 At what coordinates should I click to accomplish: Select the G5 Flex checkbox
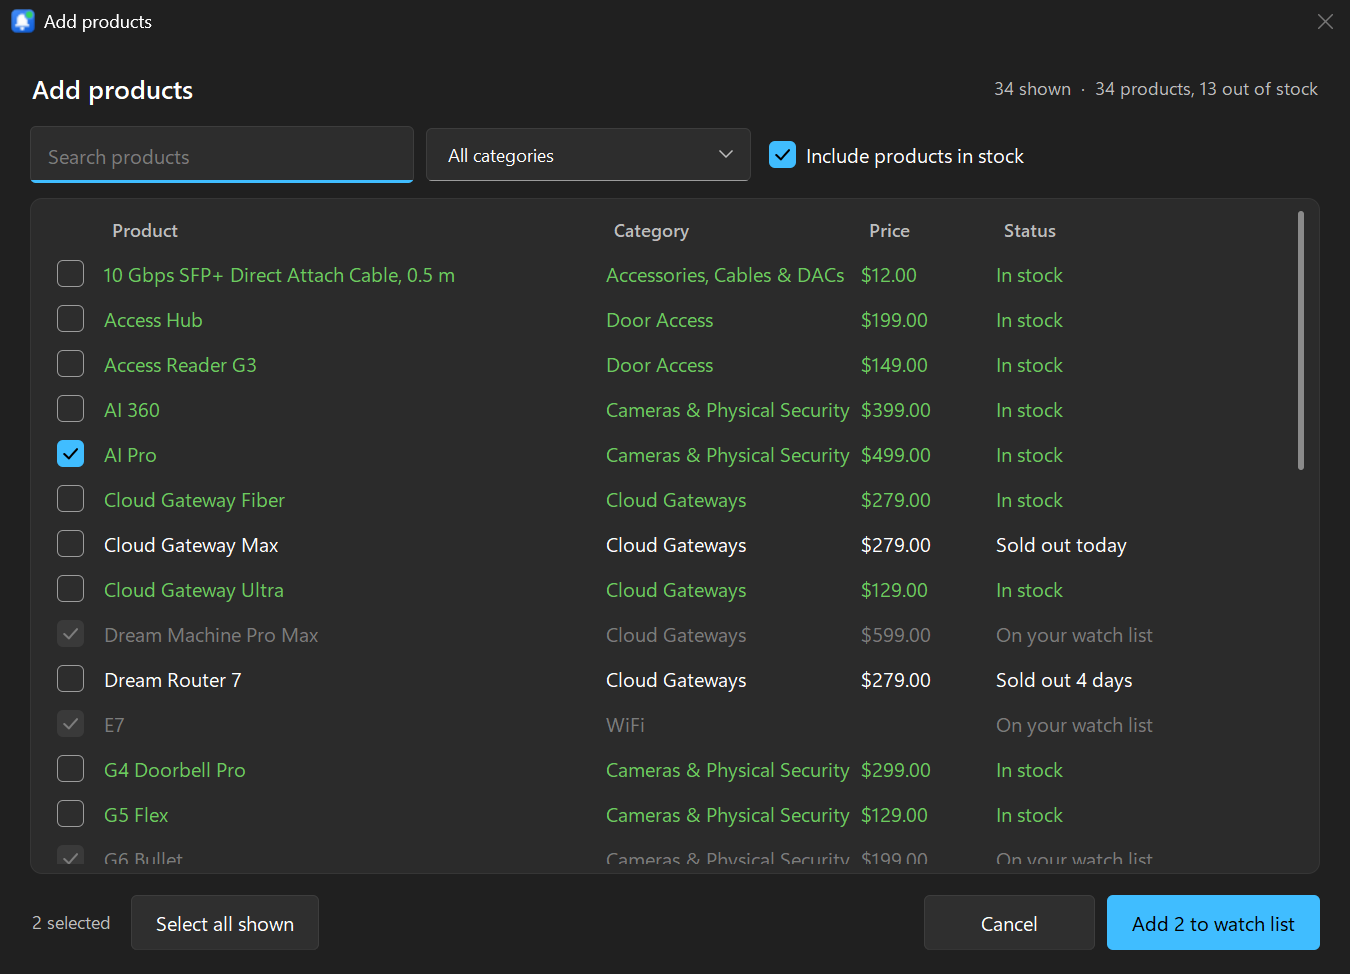point(70,814)
